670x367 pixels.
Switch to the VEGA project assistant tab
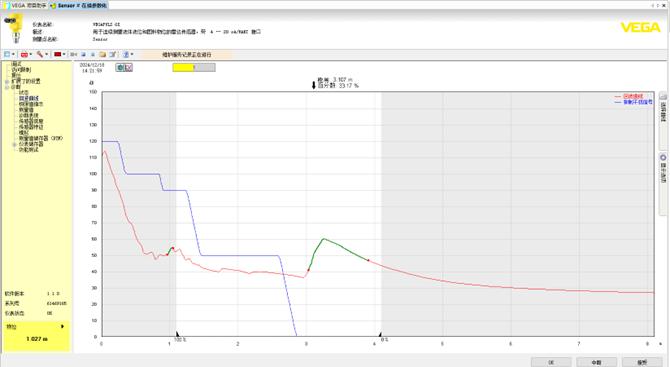pyautogui.click(x=25, y=6)
